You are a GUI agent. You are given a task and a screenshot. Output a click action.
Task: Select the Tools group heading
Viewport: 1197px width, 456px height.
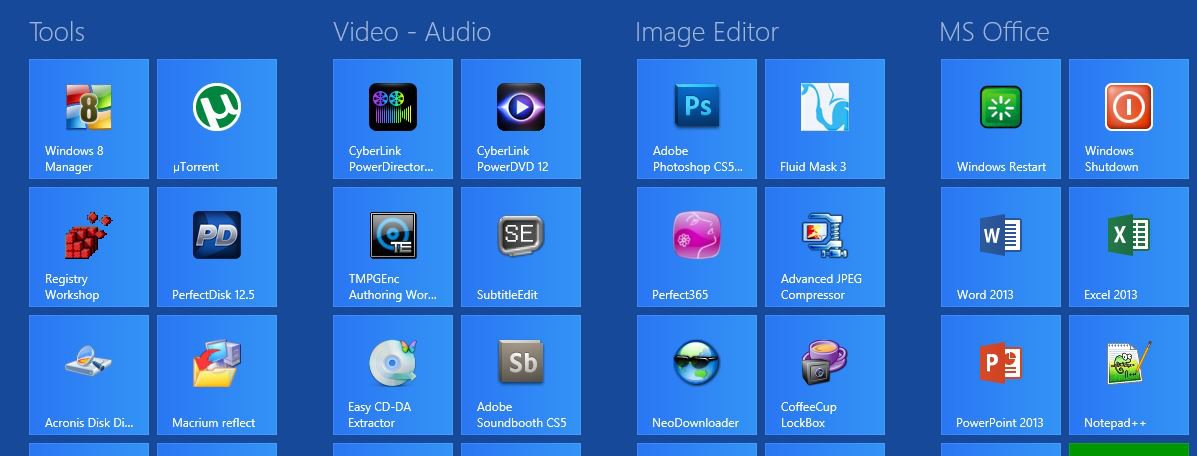[x=57, y=32]
